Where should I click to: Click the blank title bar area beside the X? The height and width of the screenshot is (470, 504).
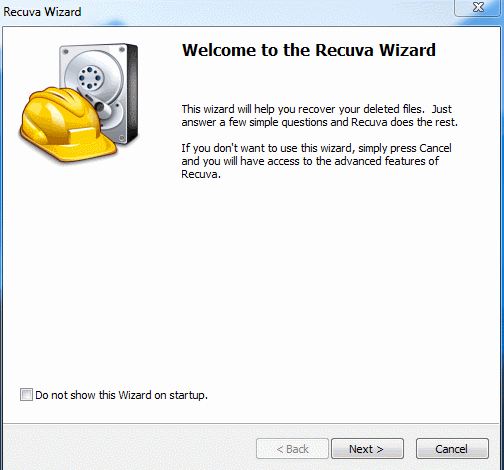tap(267, 12)
